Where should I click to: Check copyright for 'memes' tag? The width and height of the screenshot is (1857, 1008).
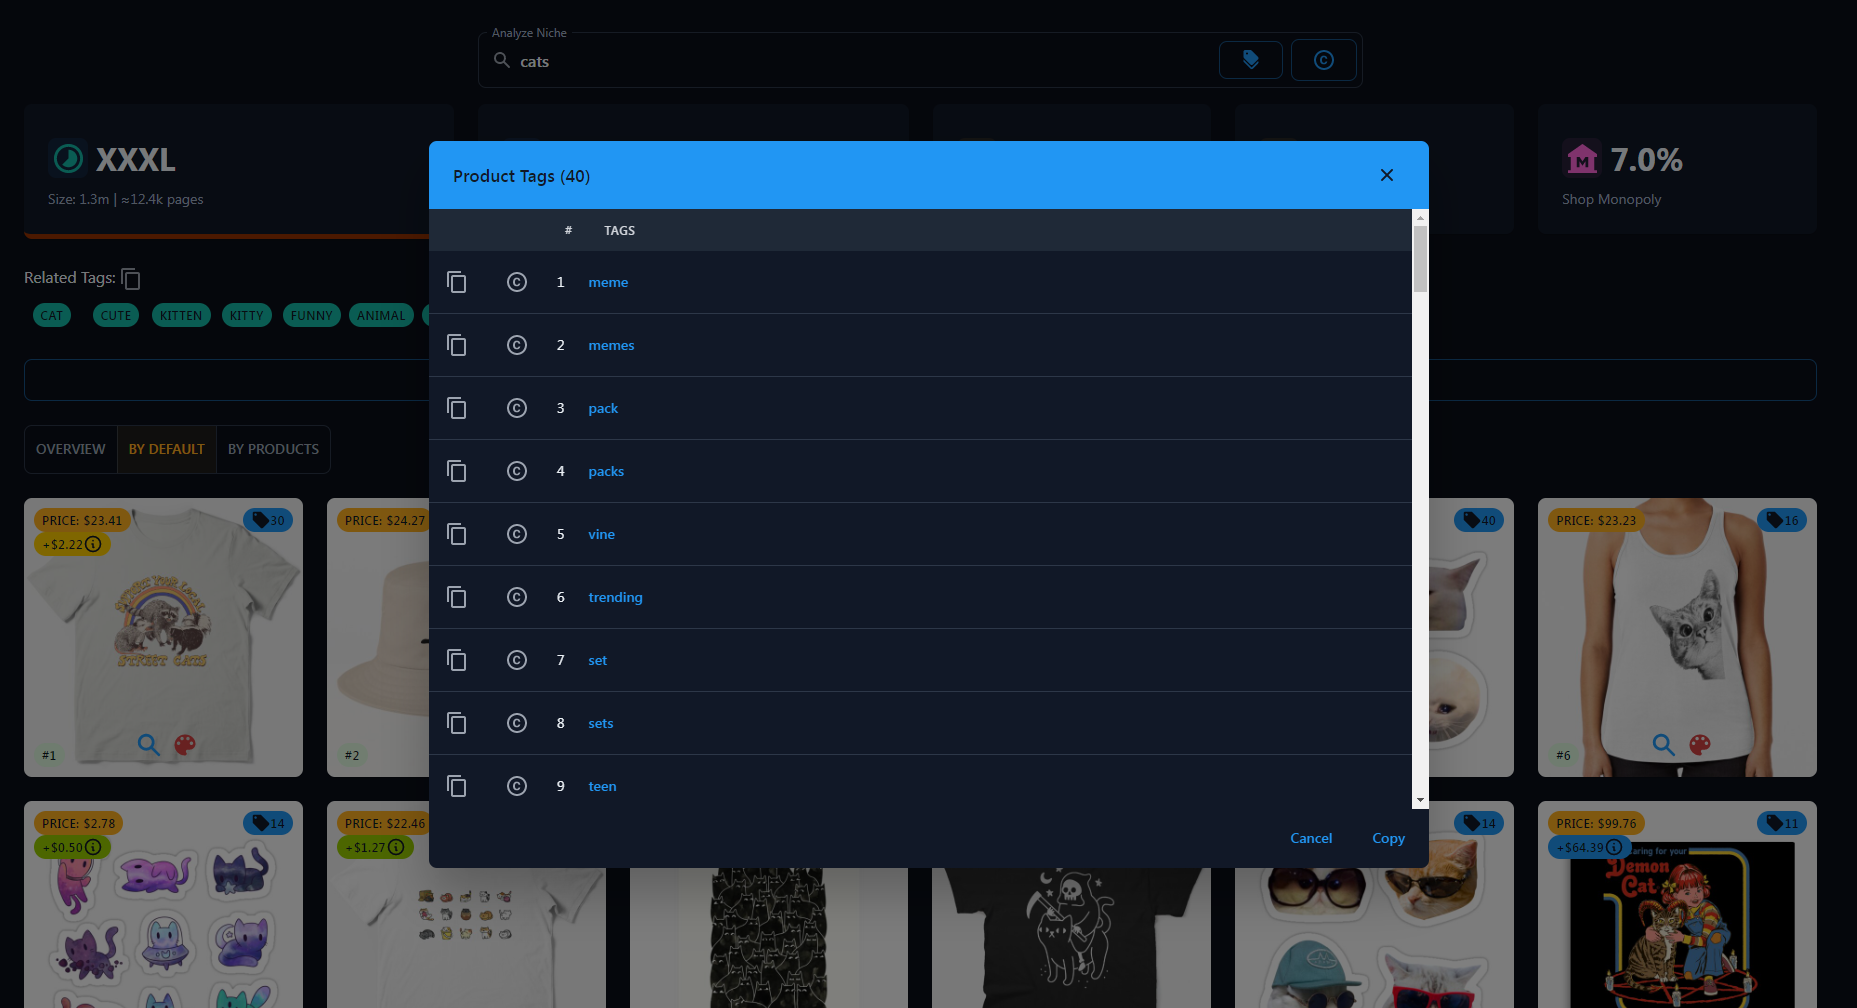(517, 345)
